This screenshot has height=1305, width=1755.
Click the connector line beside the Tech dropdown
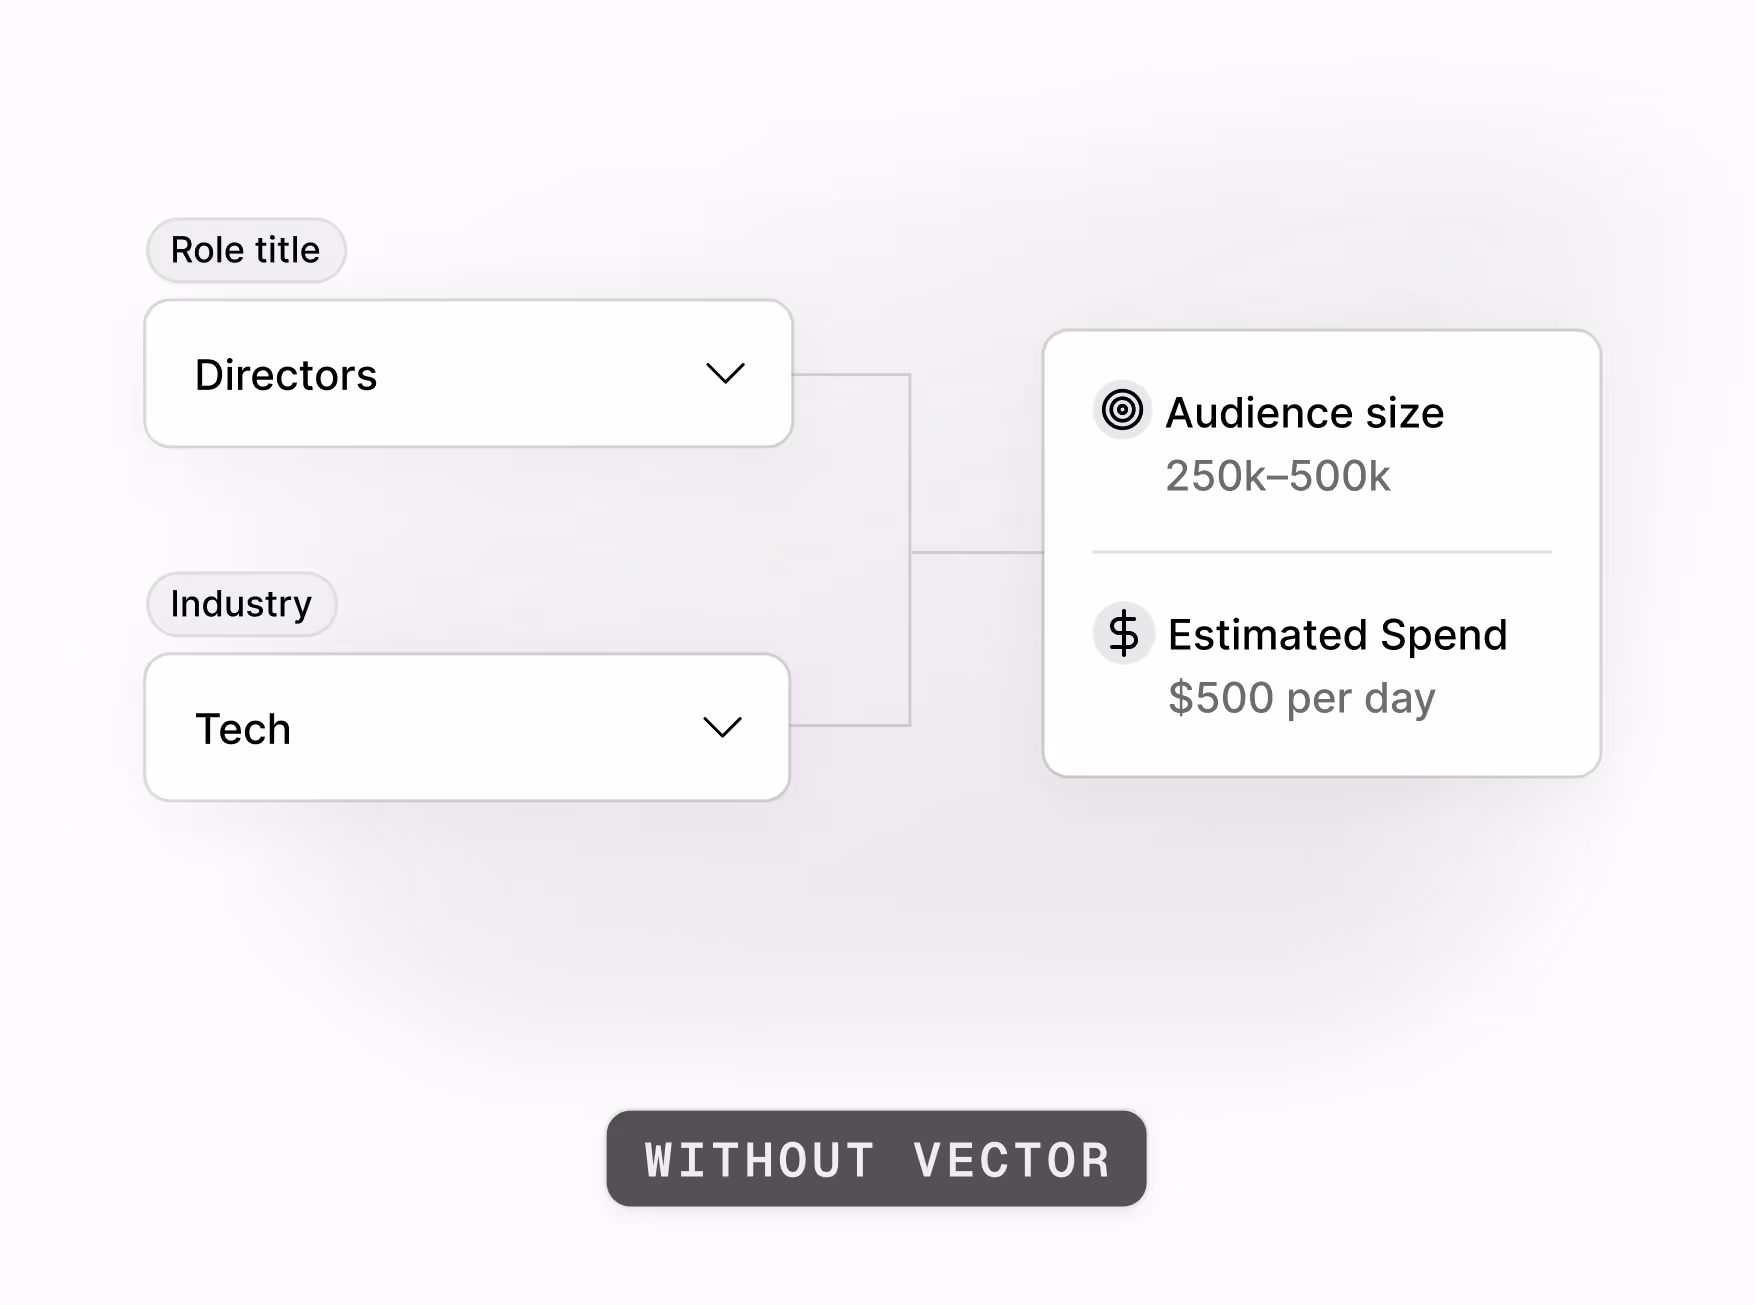pos(849,725)
